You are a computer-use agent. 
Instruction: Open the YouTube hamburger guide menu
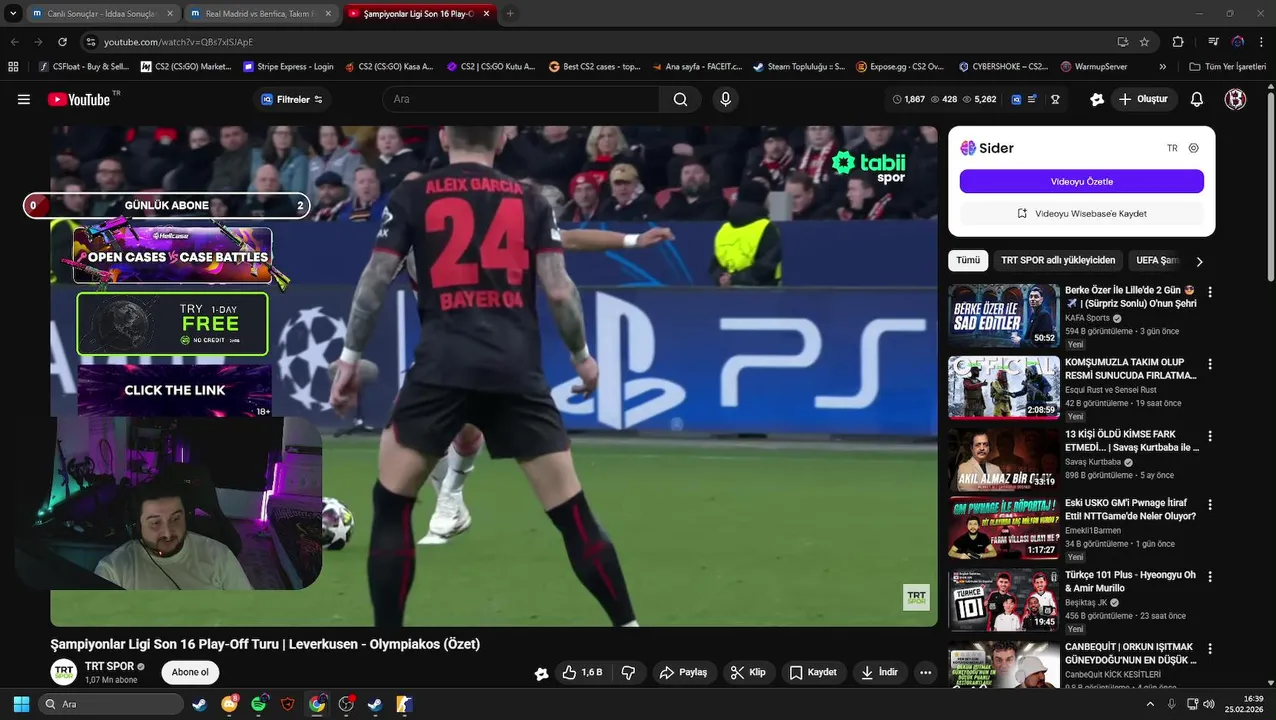click(24, 99)
